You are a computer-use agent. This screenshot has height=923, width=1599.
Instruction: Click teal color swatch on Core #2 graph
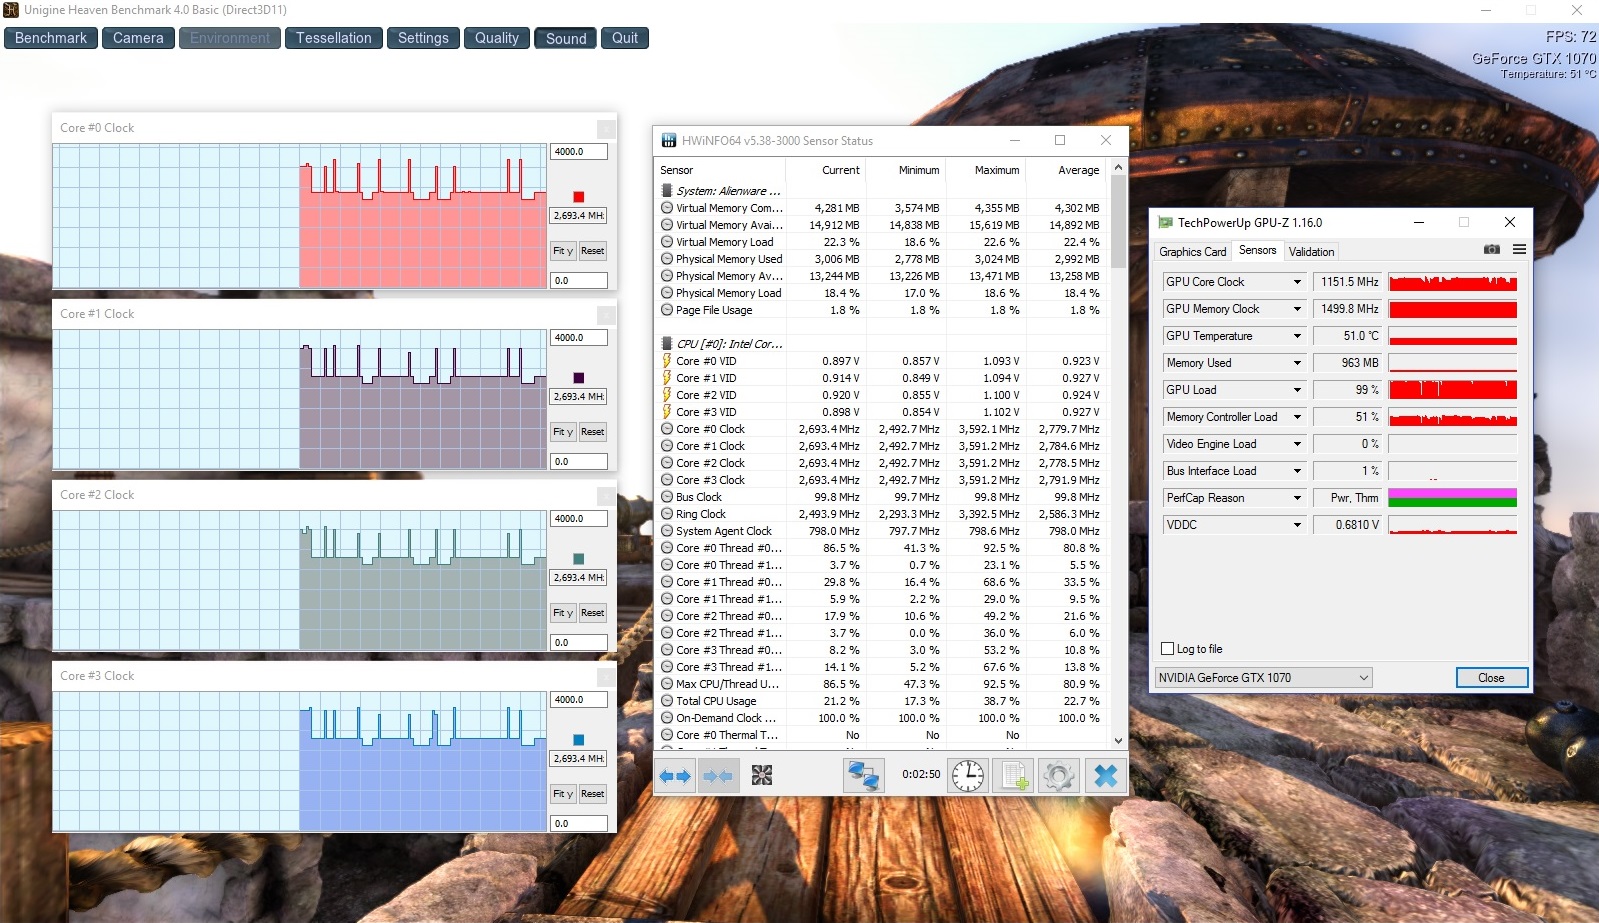coord(578,559)
